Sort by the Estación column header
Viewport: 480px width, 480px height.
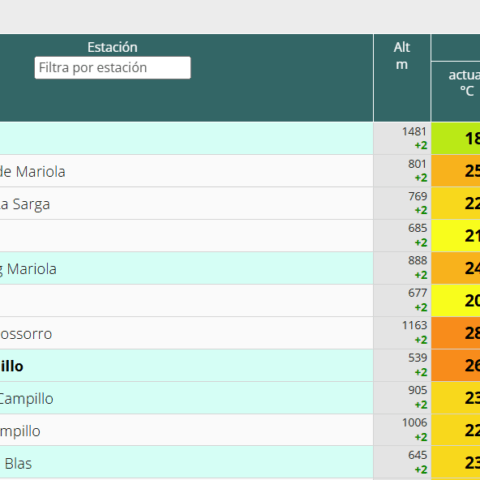(112, 47)
